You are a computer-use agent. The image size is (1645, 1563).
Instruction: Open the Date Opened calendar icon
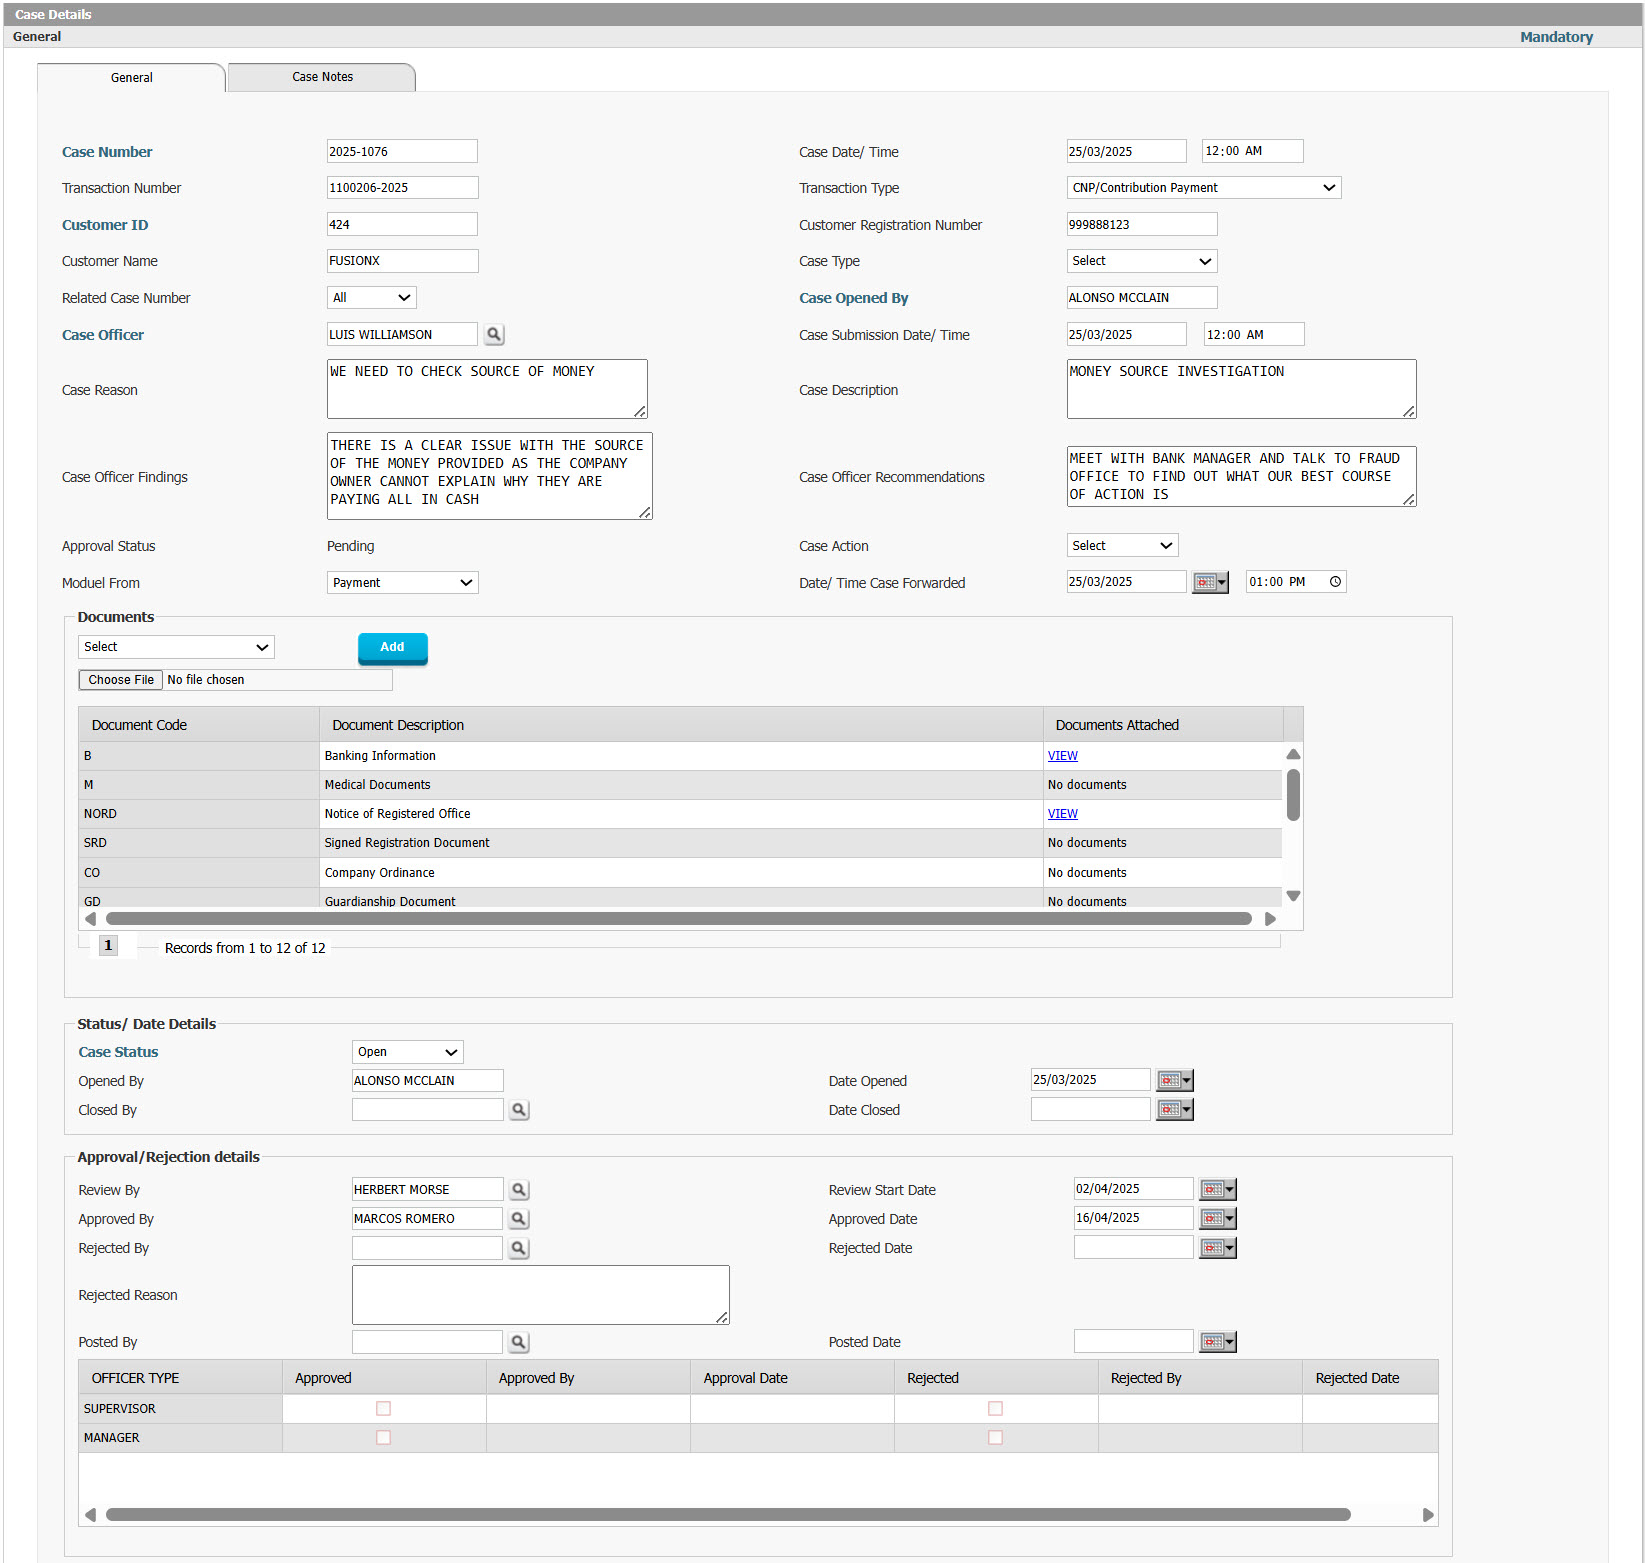pos(1174,1081)
